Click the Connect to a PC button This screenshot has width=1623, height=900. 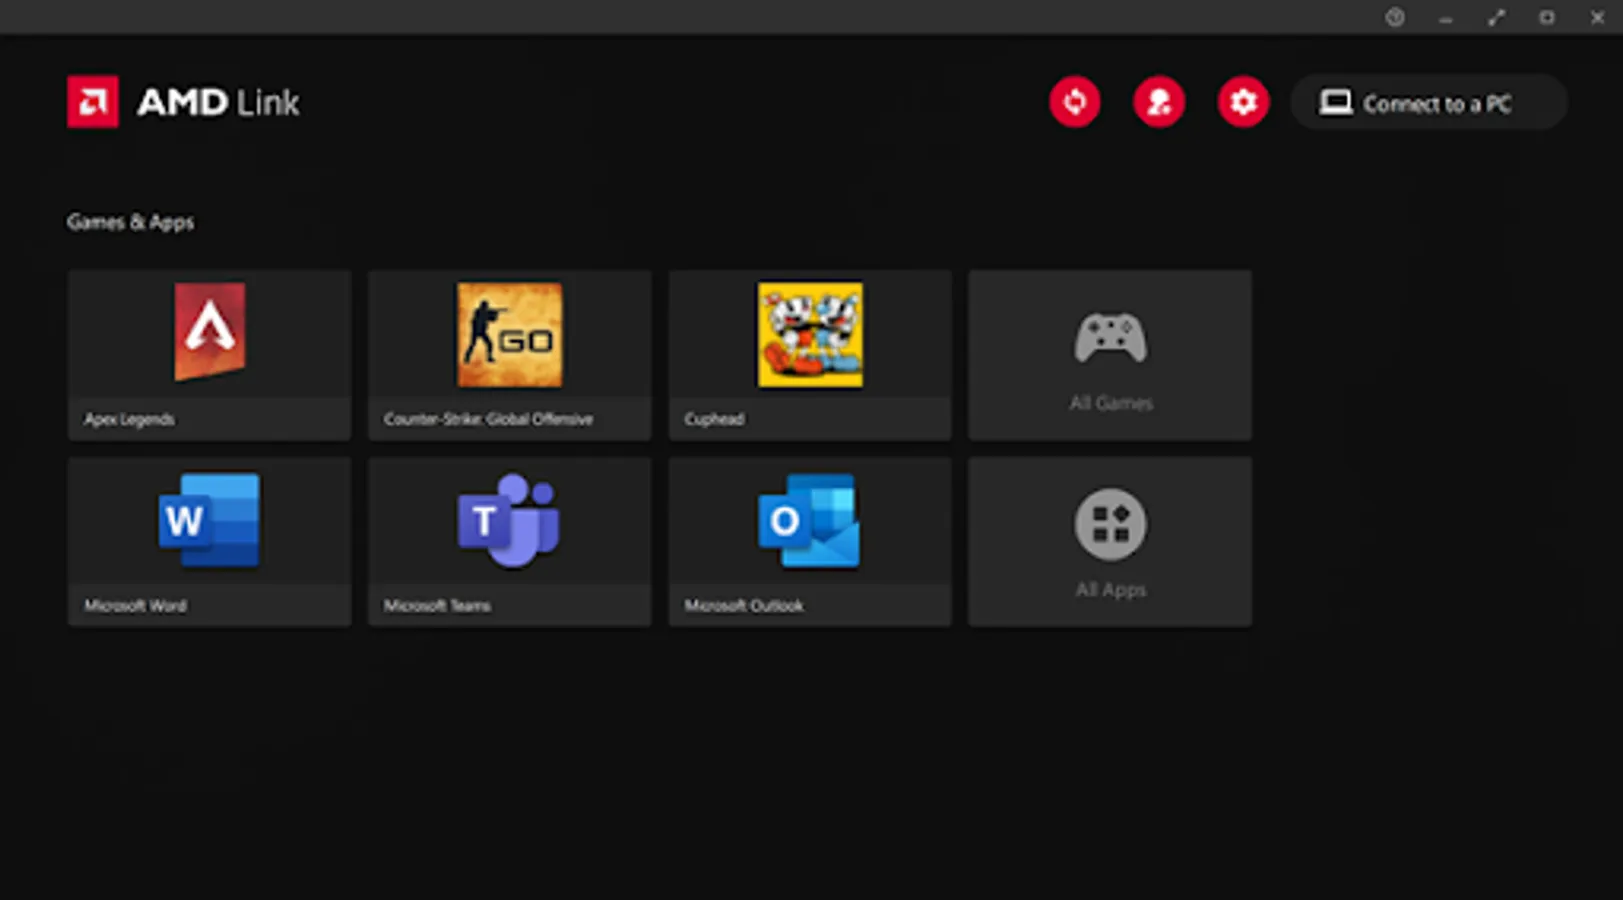1428,102
